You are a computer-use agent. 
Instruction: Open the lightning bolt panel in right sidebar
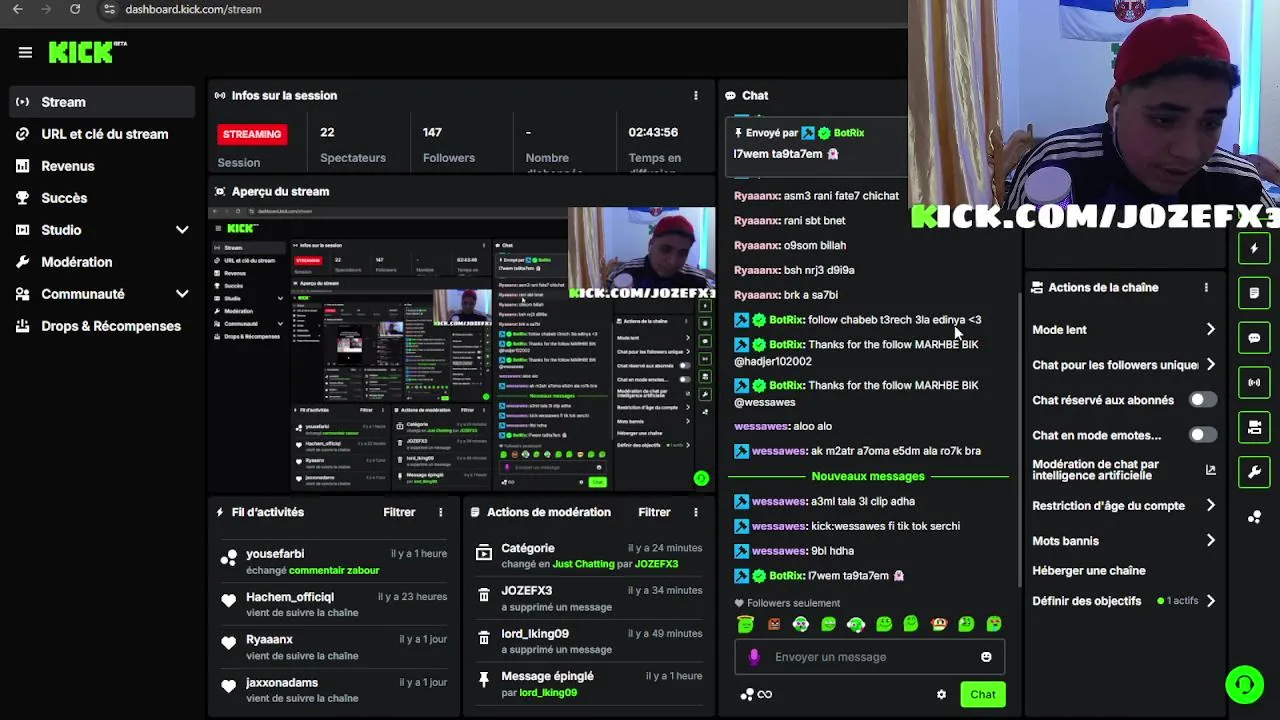pos(1254,248)
